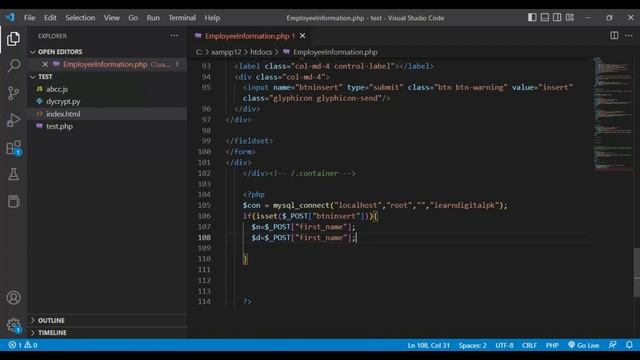Close the EmployeeInformation.php editor tab
This screenshot has width=640, height=360.
(x=302, y=36)
